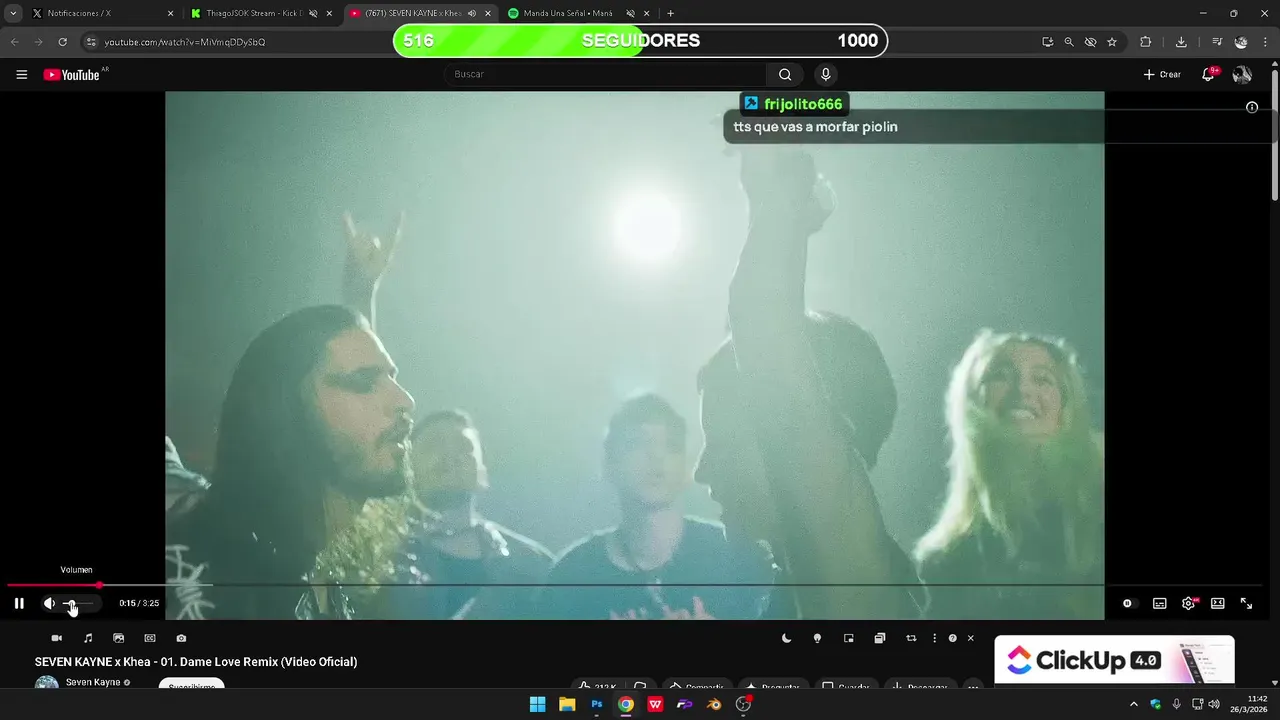This screenshot has height=720, width=1280.
Task: Click the Buscar search field
Action: (x=606, y=74)
